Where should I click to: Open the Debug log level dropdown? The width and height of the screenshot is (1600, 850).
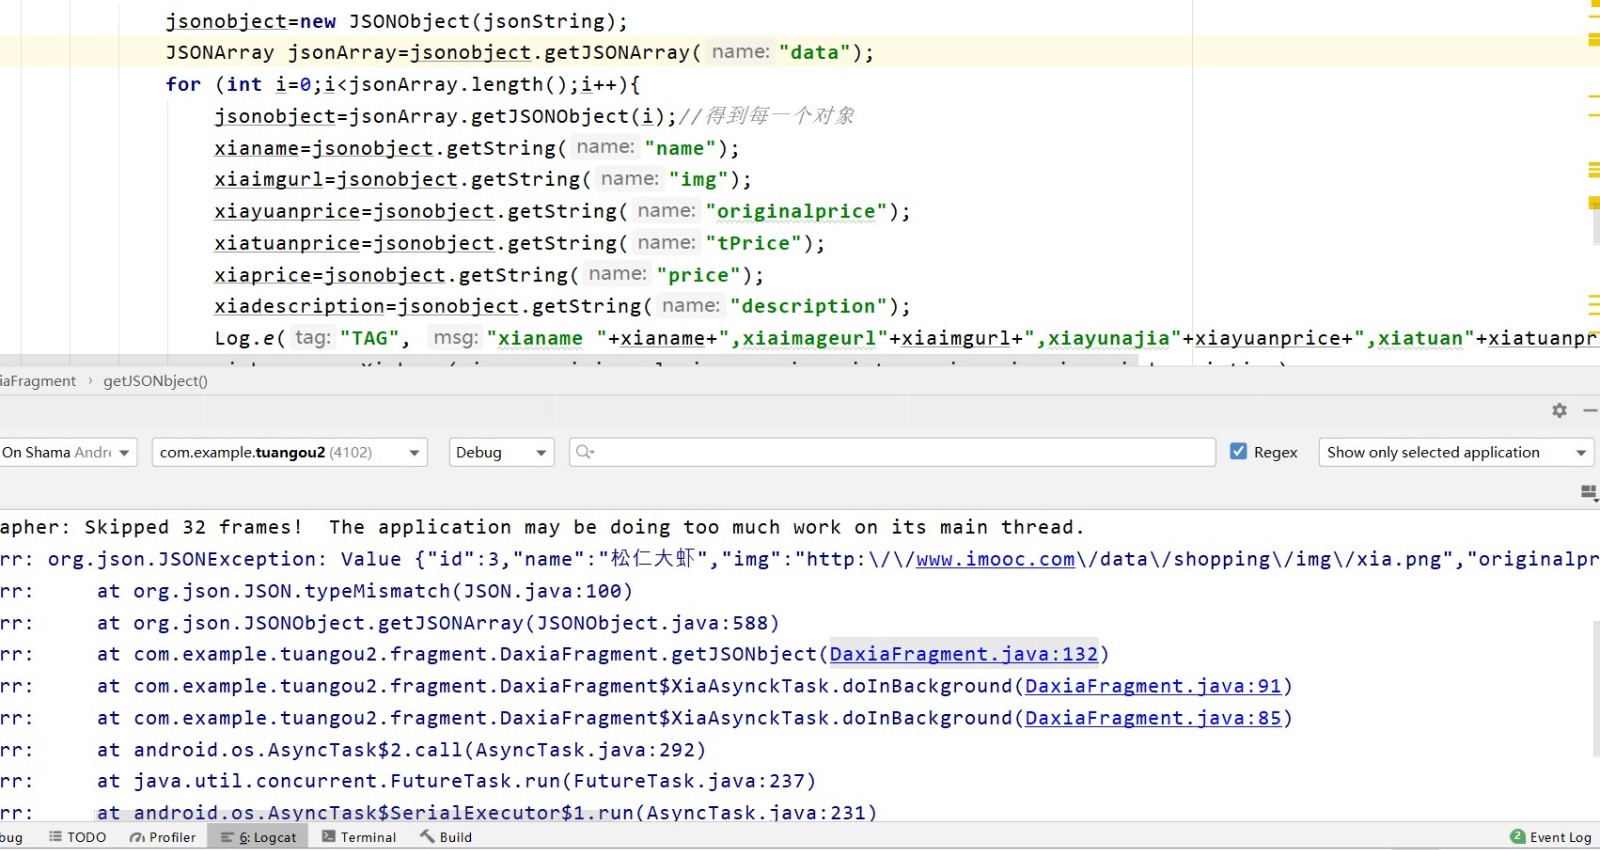pos(501,452)
